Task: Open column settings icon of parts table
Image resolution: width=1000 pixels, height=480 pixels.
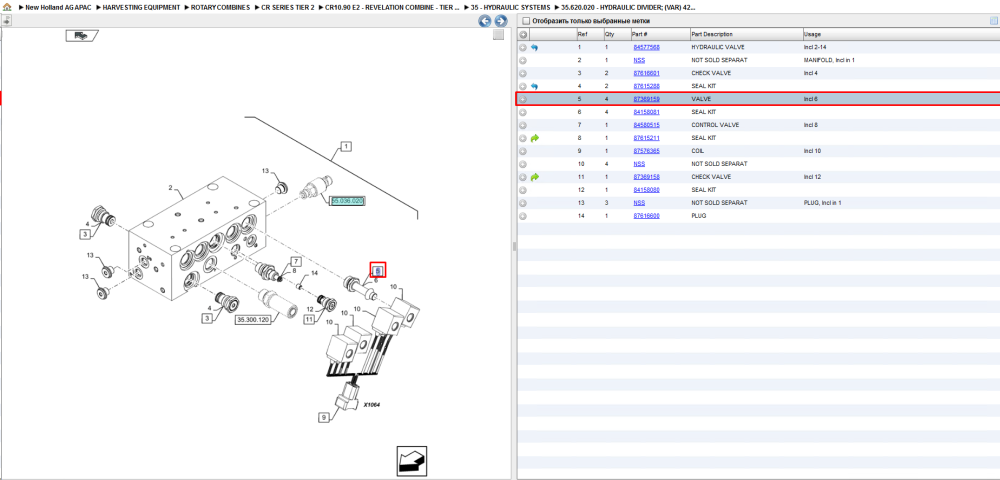Action: click(x=993, y=20)
